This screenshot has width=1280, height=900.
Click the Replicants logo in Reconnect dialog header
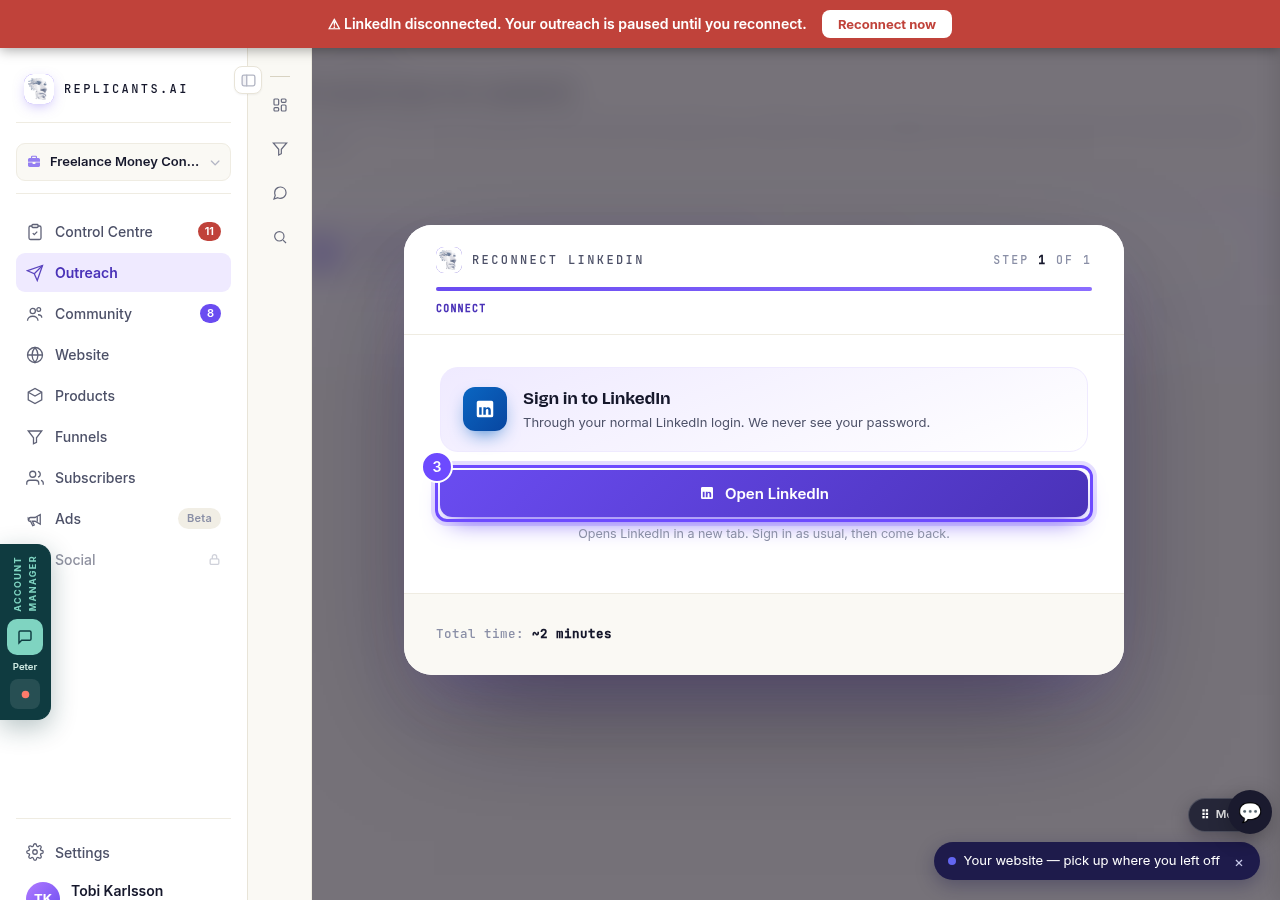pyautogui.click(x=449, y=260)
